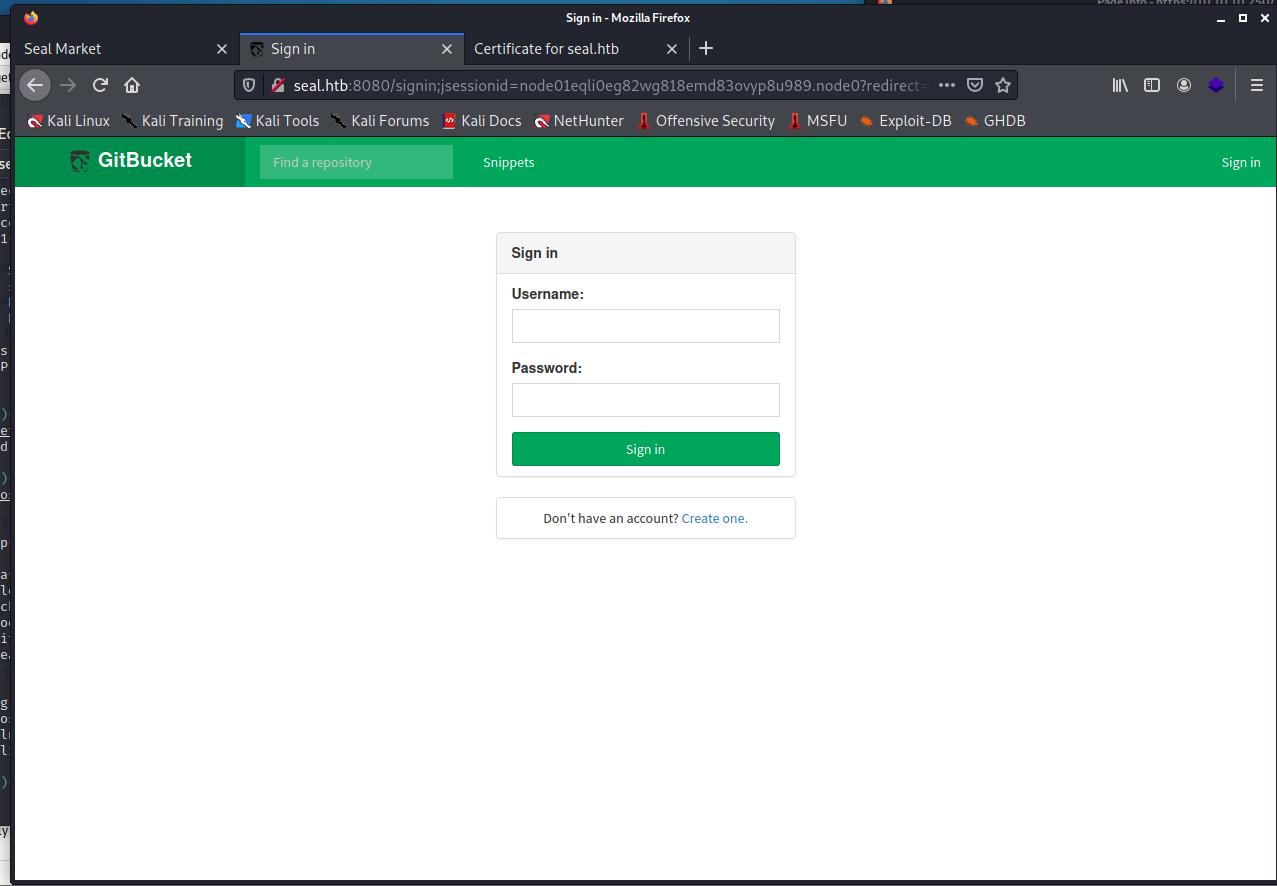
Task: Open the Firefox hamburger menu
Action: click(1257, 85)
